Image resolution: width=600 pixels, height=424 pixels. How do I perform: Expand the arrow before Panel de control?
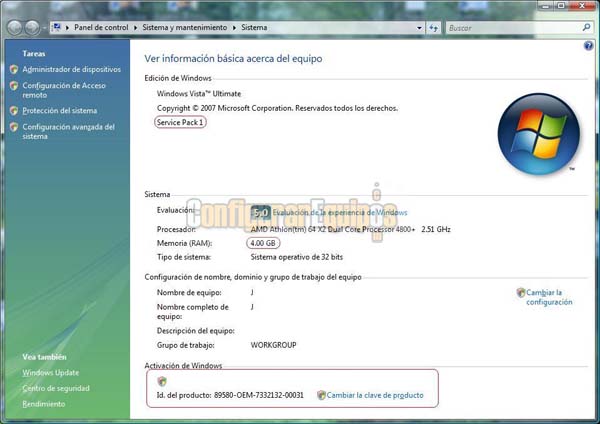tap(67, 28)
